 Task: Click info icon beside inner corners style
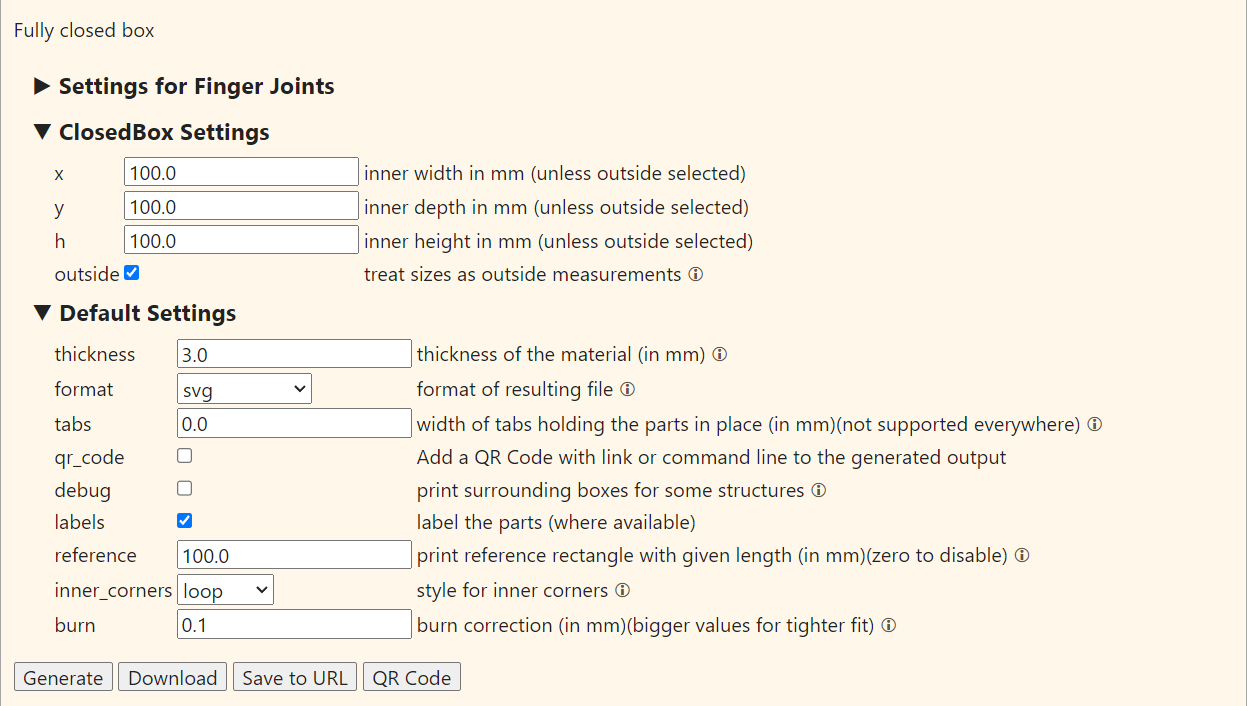point(622,591)
